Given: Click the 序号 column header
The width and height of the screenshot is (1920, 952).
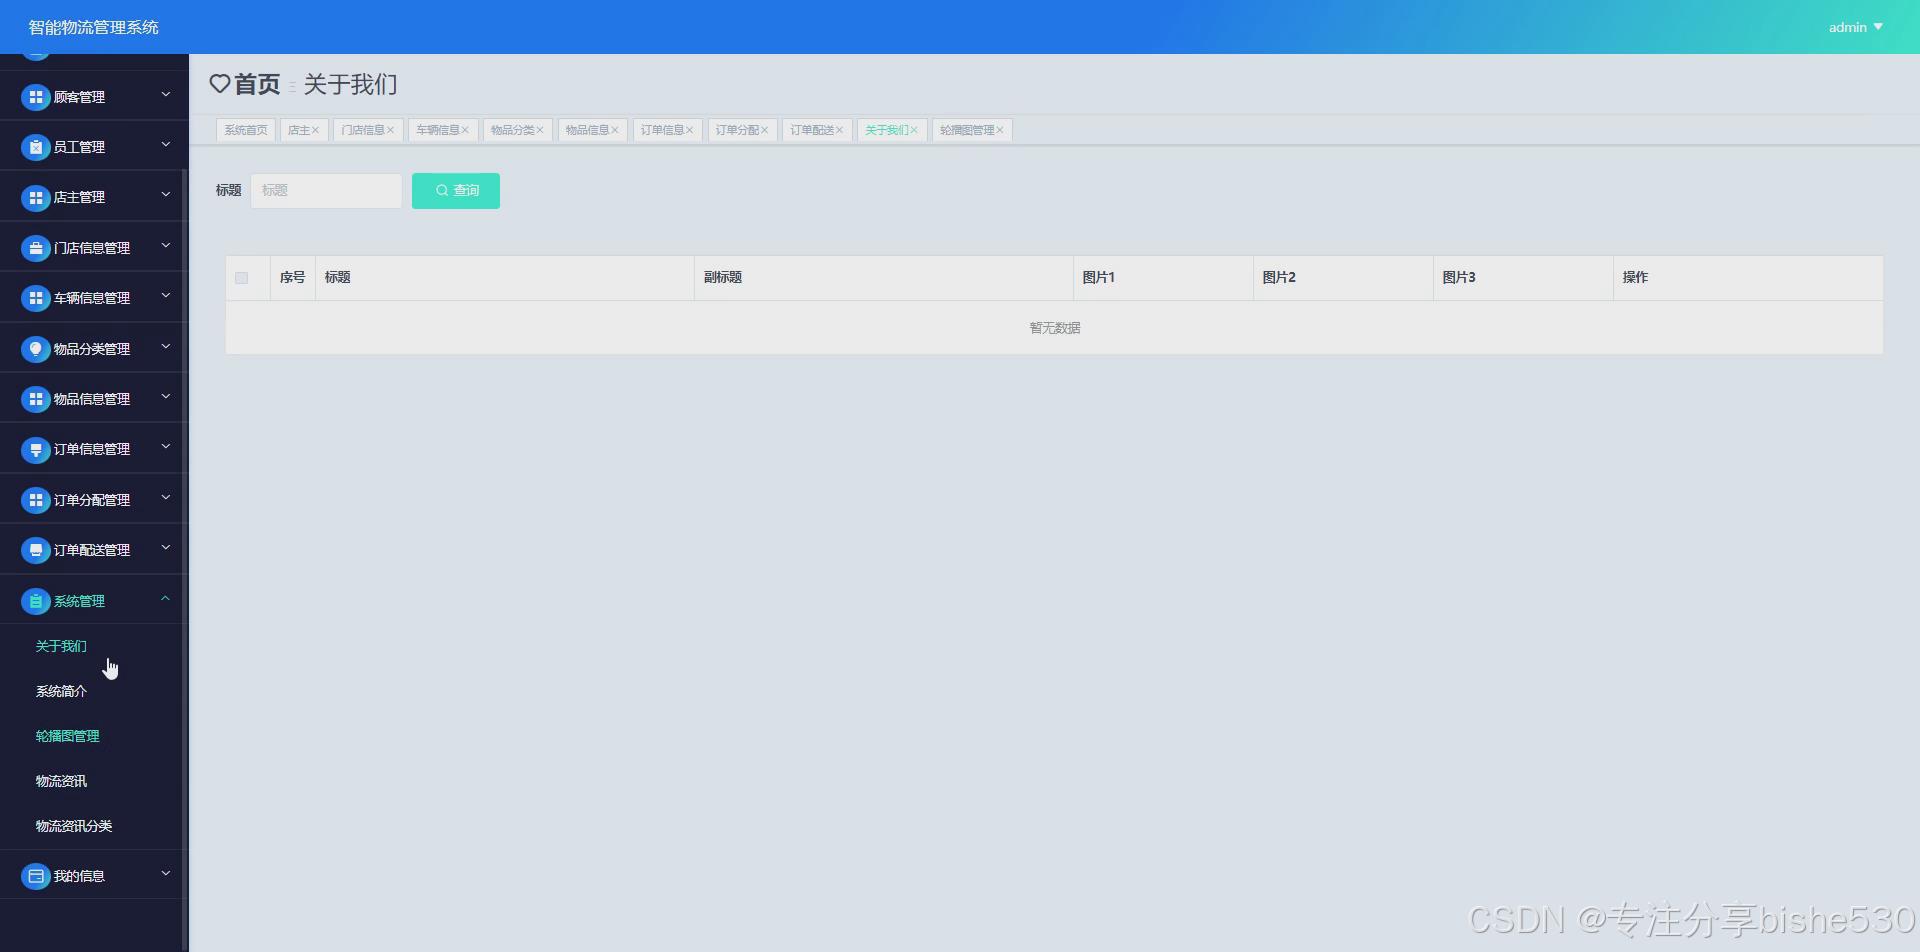Looking at the screenshot, I should [x=292, y=278].
